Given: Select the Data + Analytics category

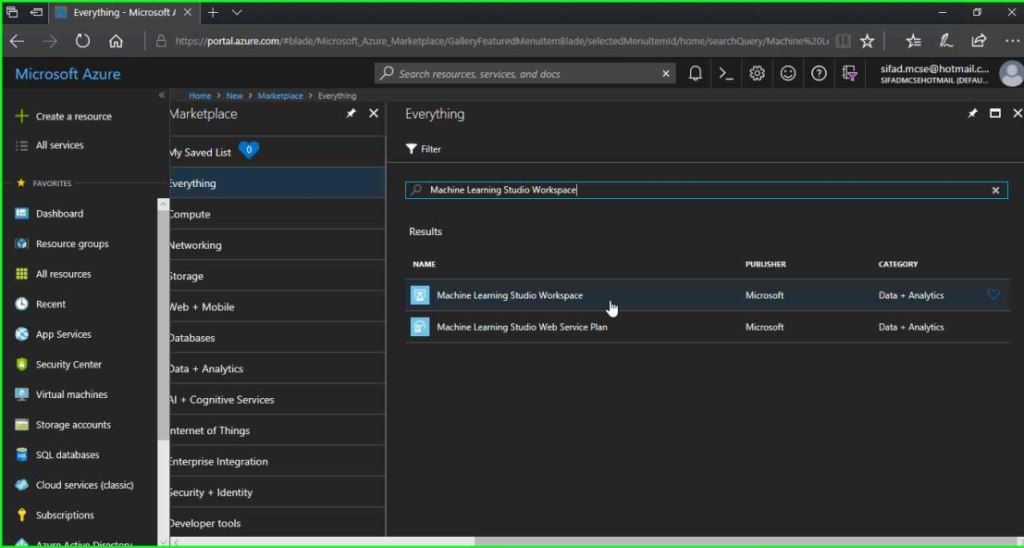Looking at the screenshot, I should [278, 368].
